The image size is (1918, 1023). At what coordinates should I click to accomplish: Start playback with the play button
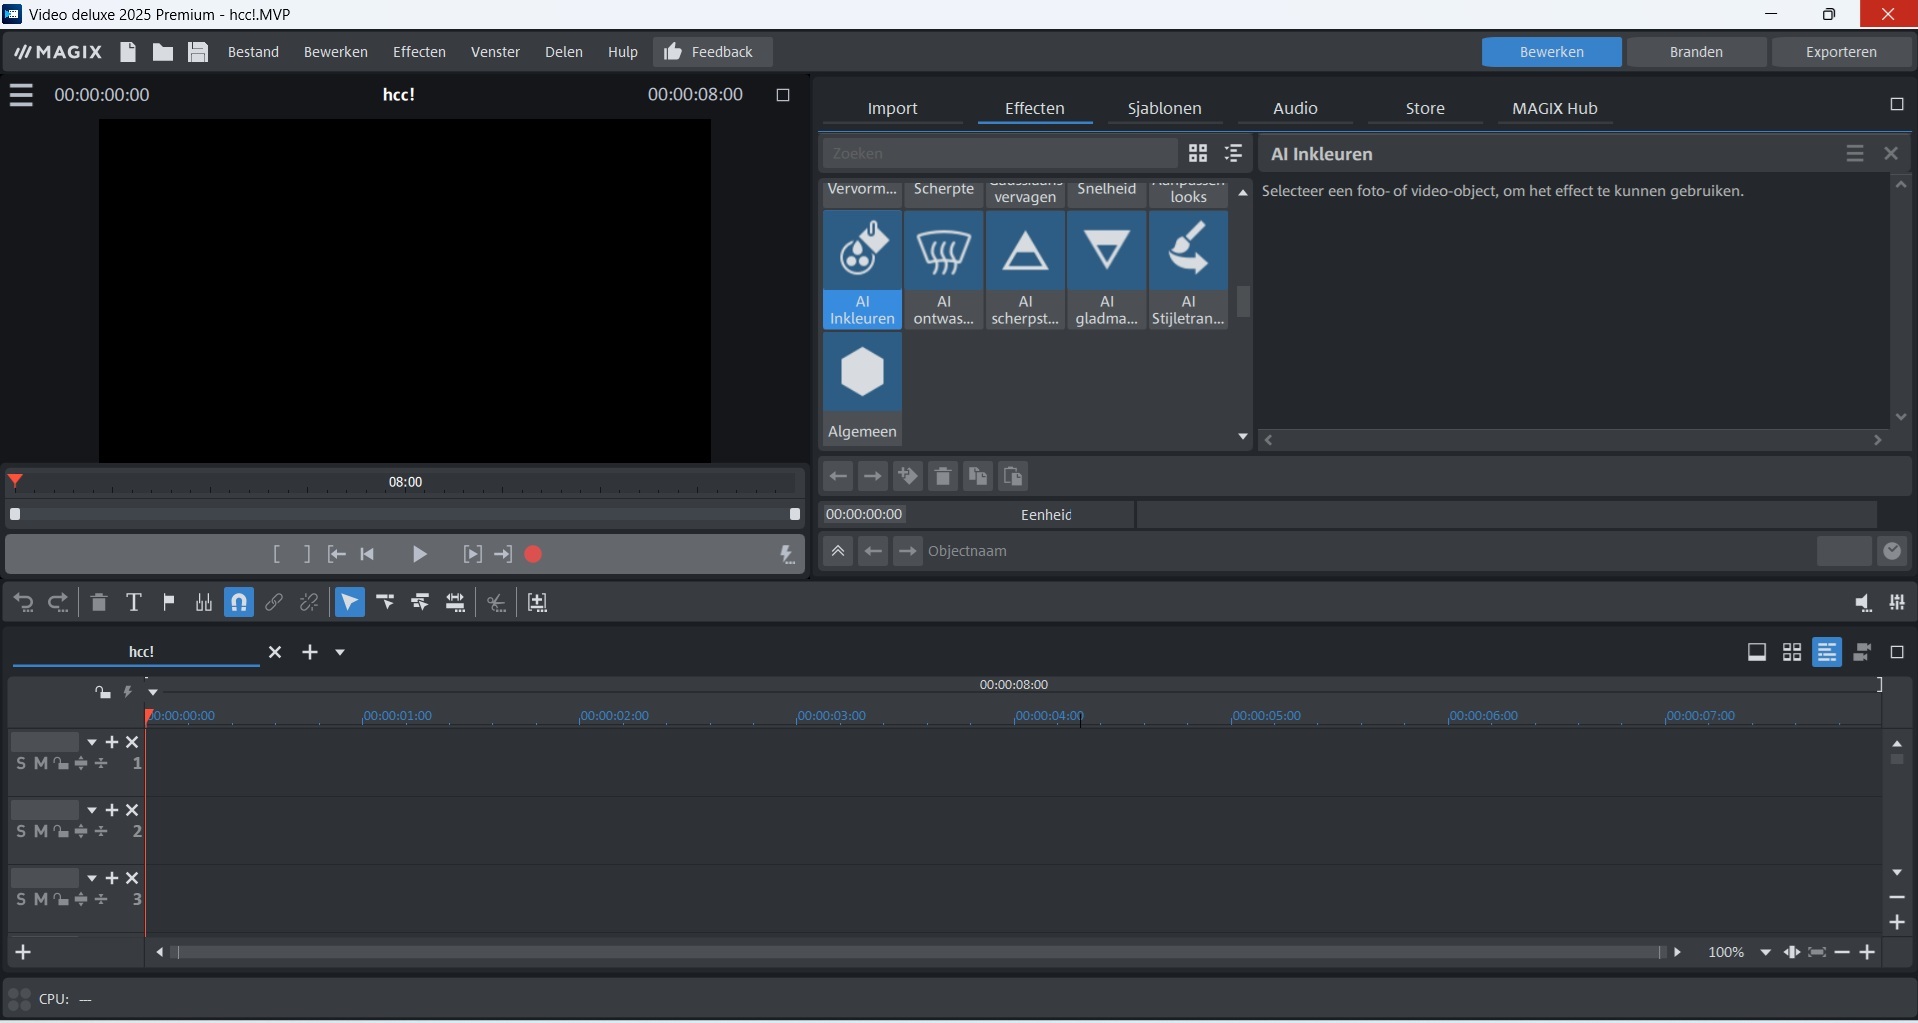pyautogui.click(x=420, y=554)
